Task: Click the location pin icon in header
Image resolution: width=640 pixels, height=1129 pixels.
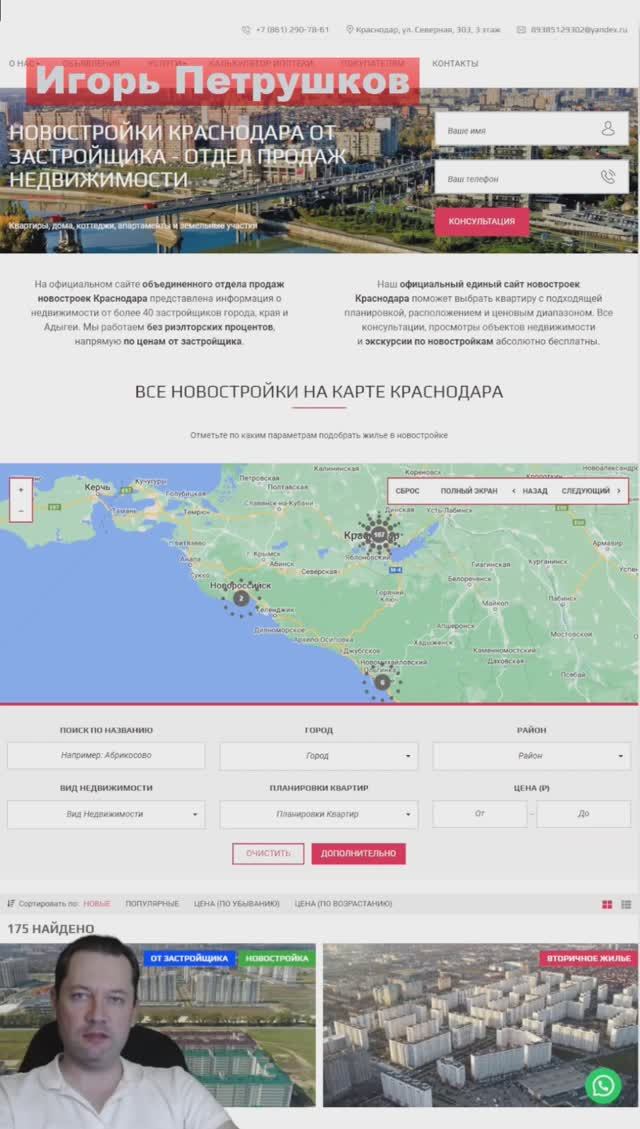Action: (x=350, y=30)
